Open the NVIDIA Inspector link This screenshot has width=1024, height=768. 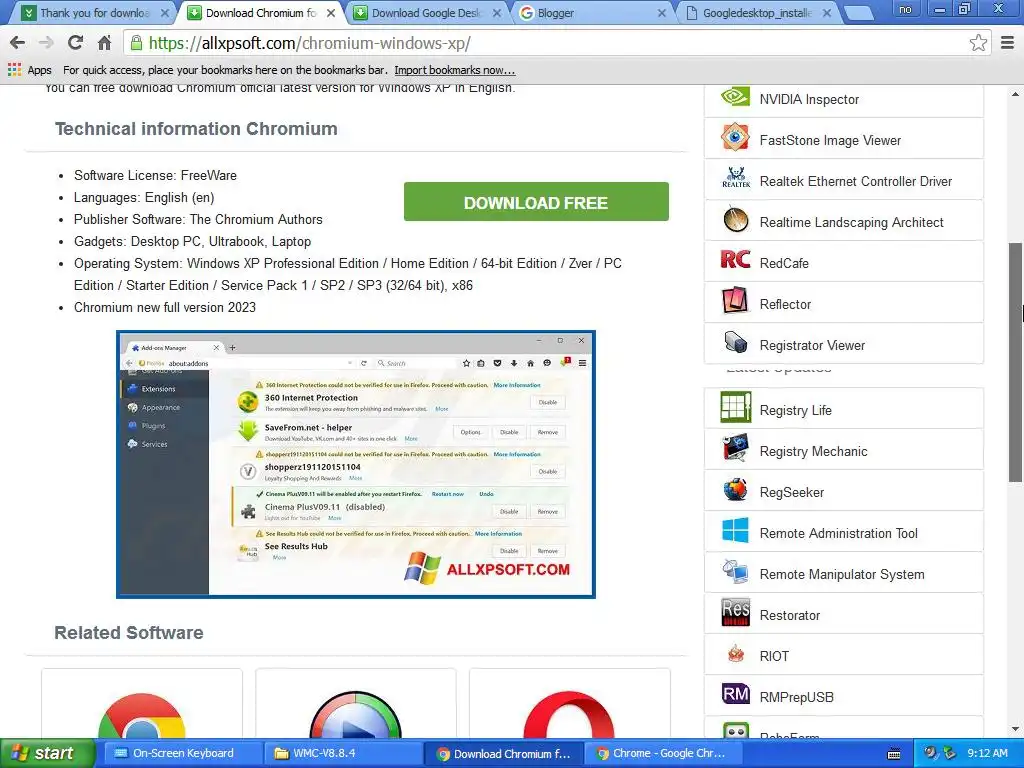coord(809,99)
